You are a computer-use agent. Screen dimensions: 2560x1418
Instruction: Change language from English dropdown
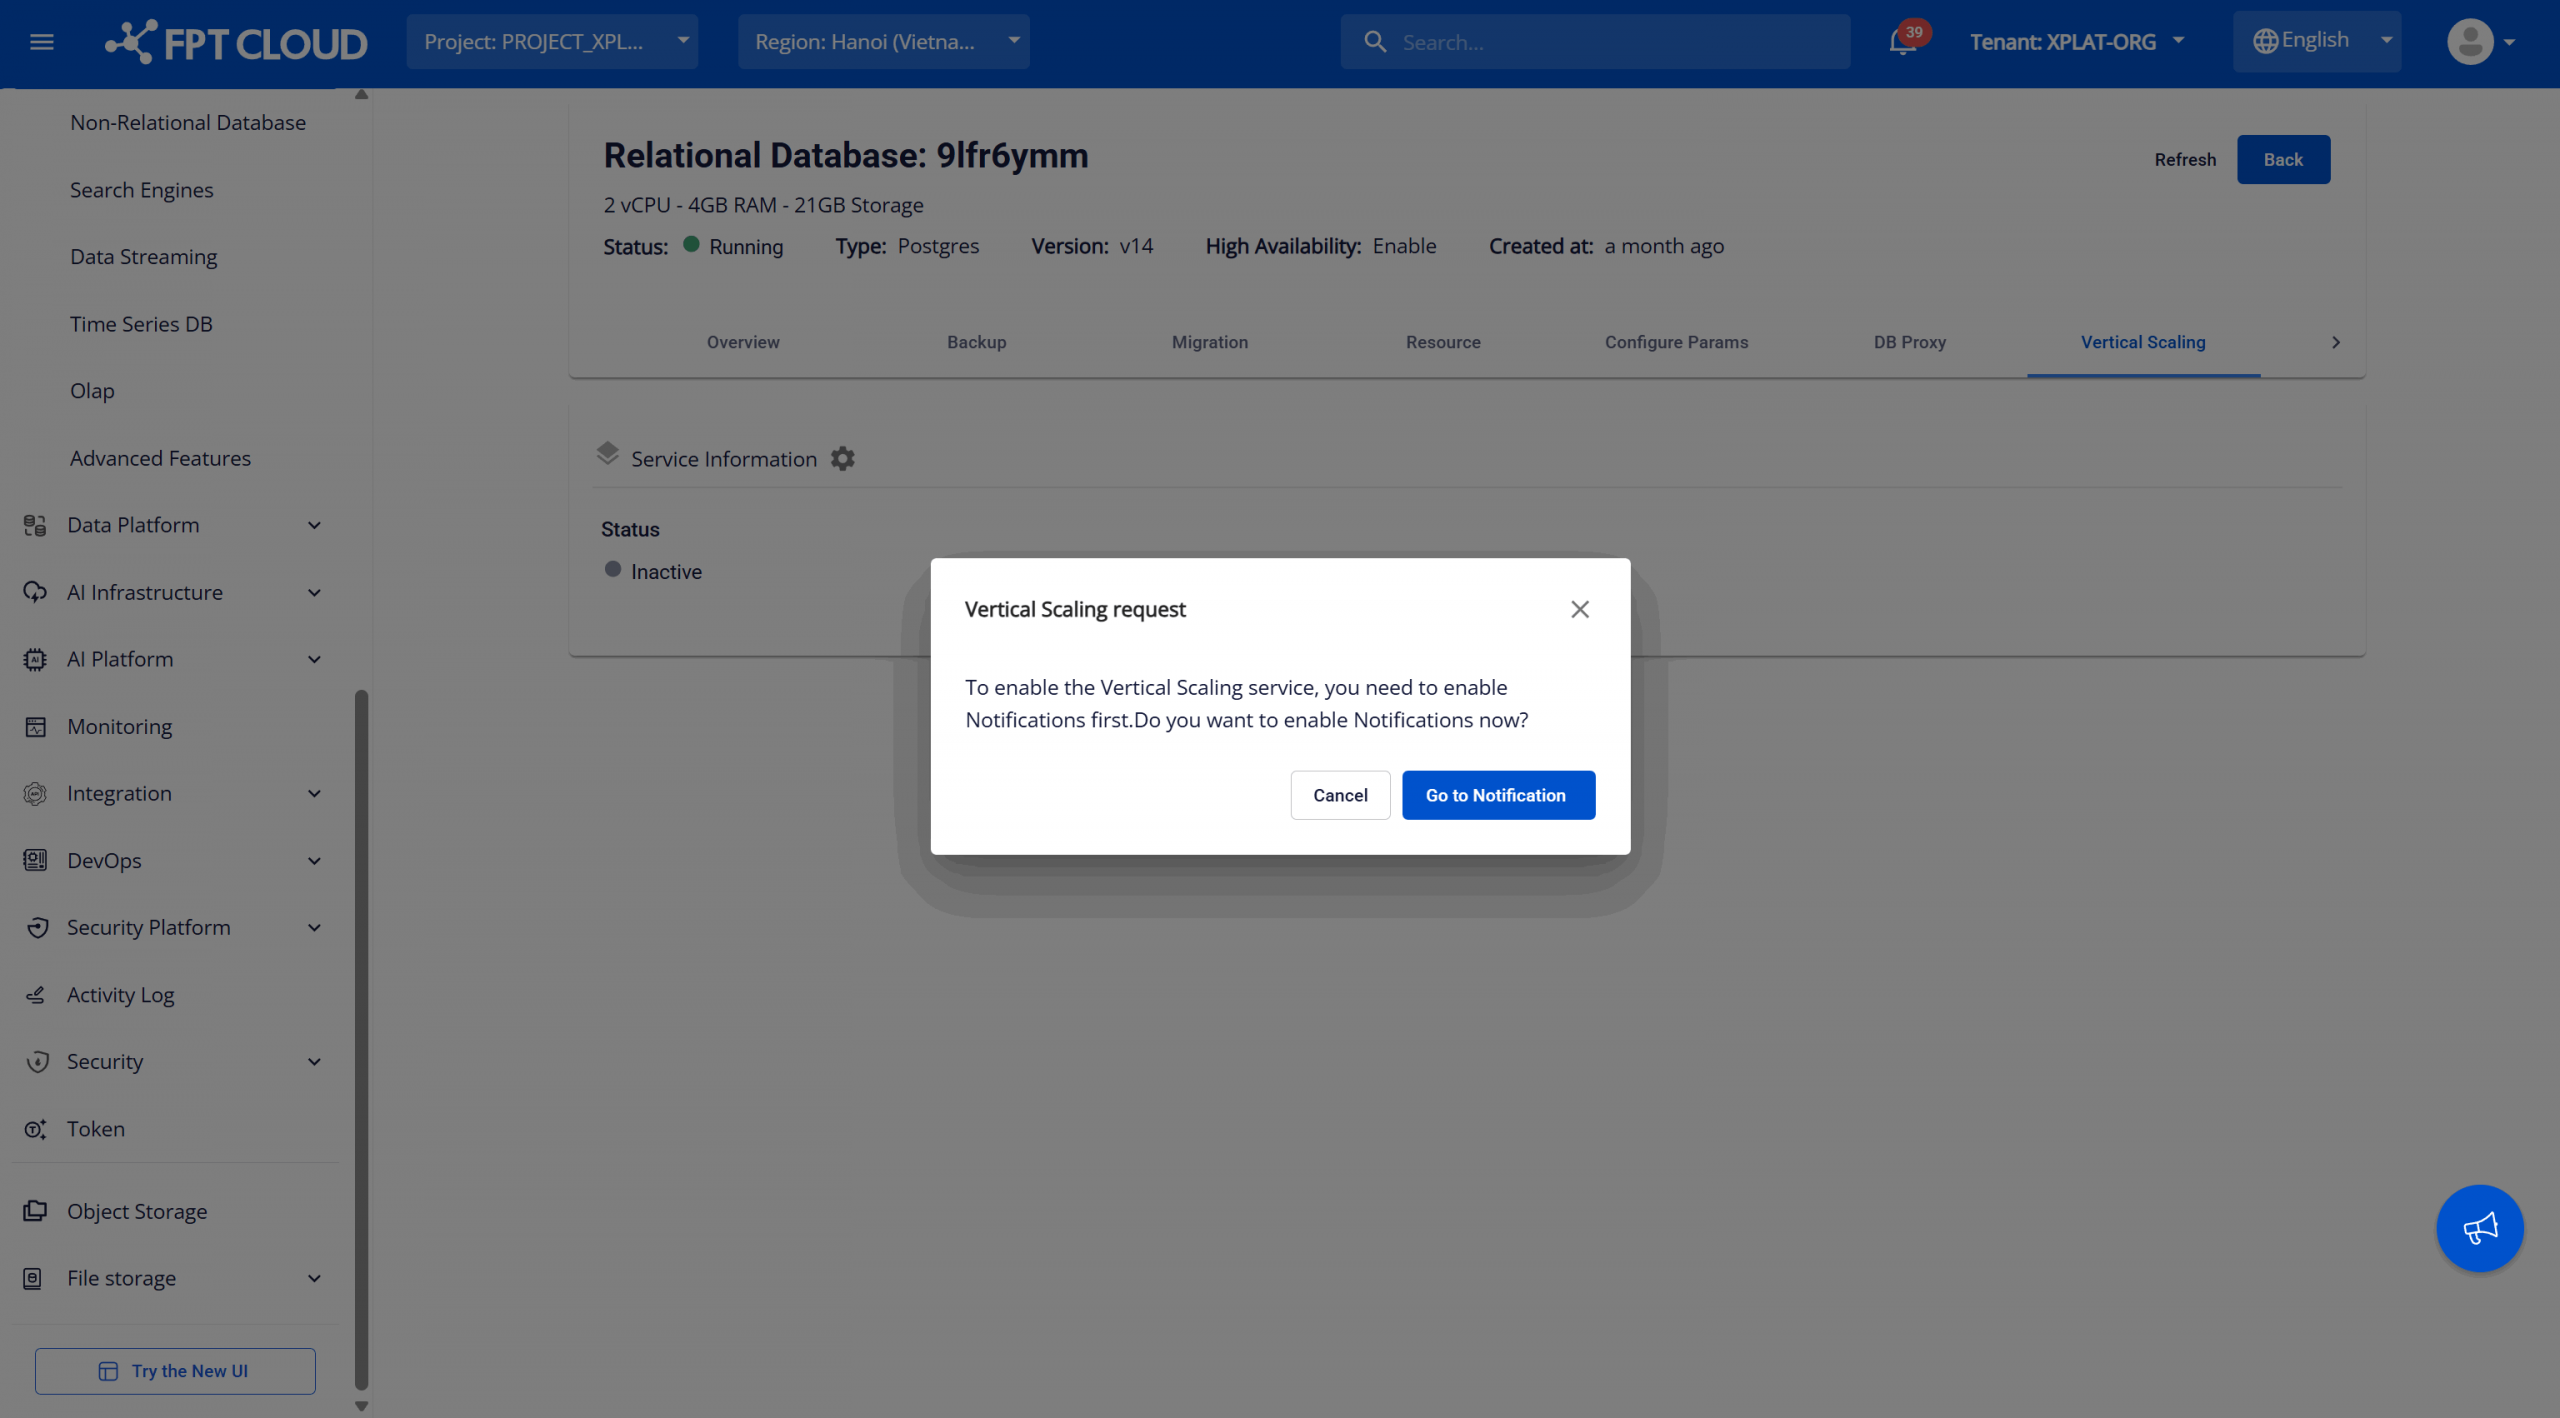(x=2316, y=41)
